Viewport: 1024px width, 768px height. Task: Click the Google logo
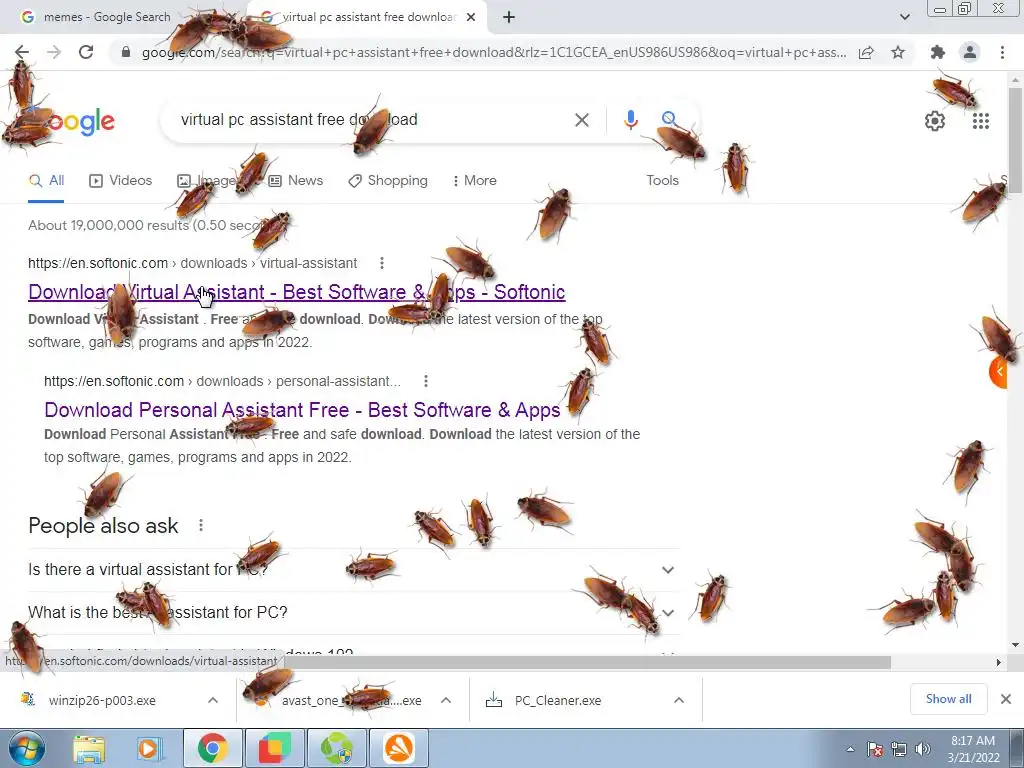tap(73, 122)
